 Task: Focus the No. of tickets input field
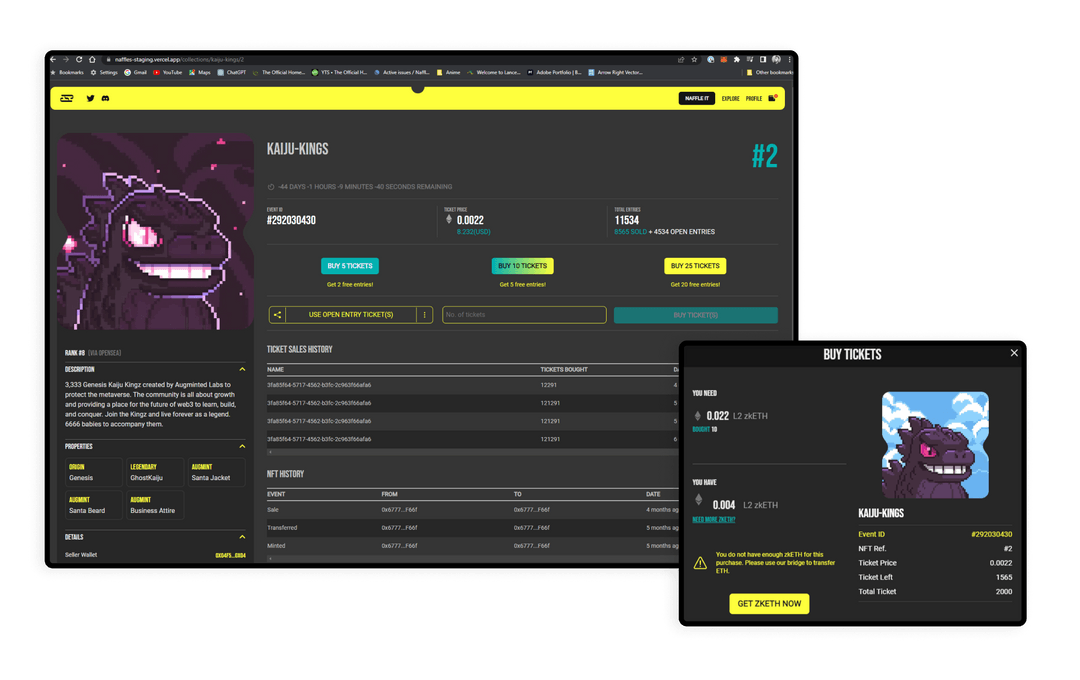click(x=524, y=315)
